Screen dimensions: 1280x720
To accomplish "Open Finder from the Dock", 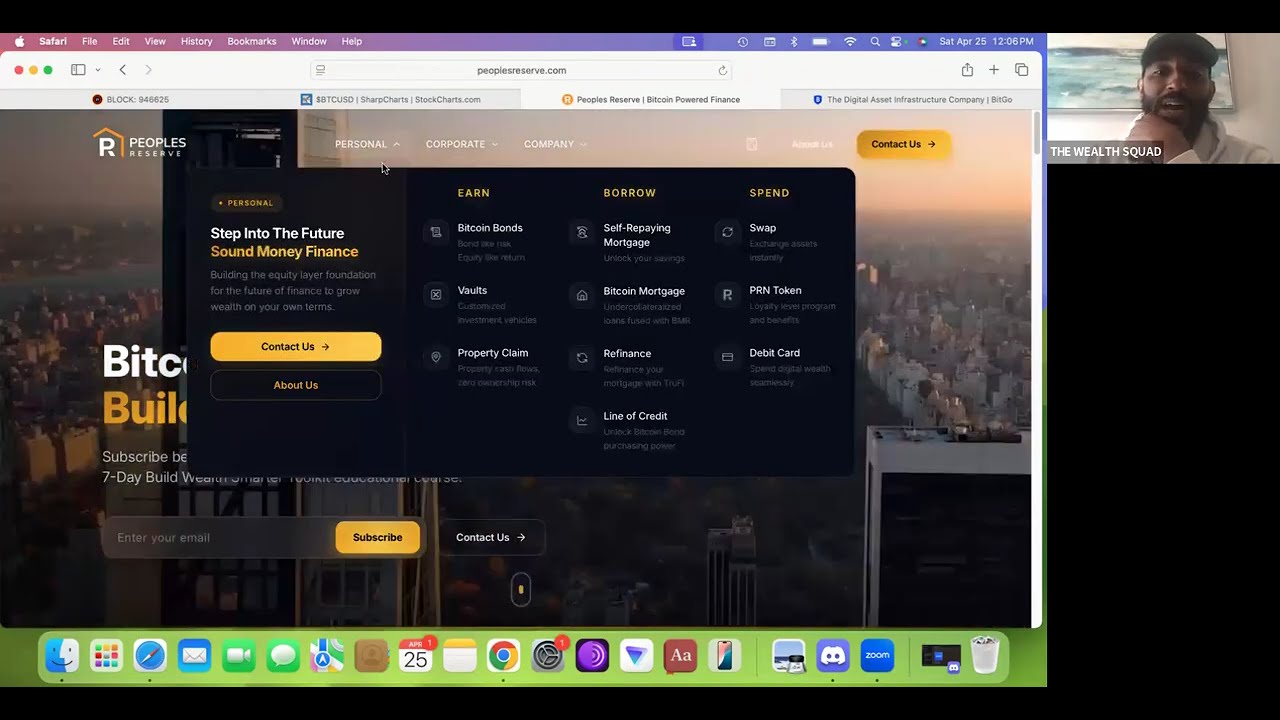I will point(62,656).
